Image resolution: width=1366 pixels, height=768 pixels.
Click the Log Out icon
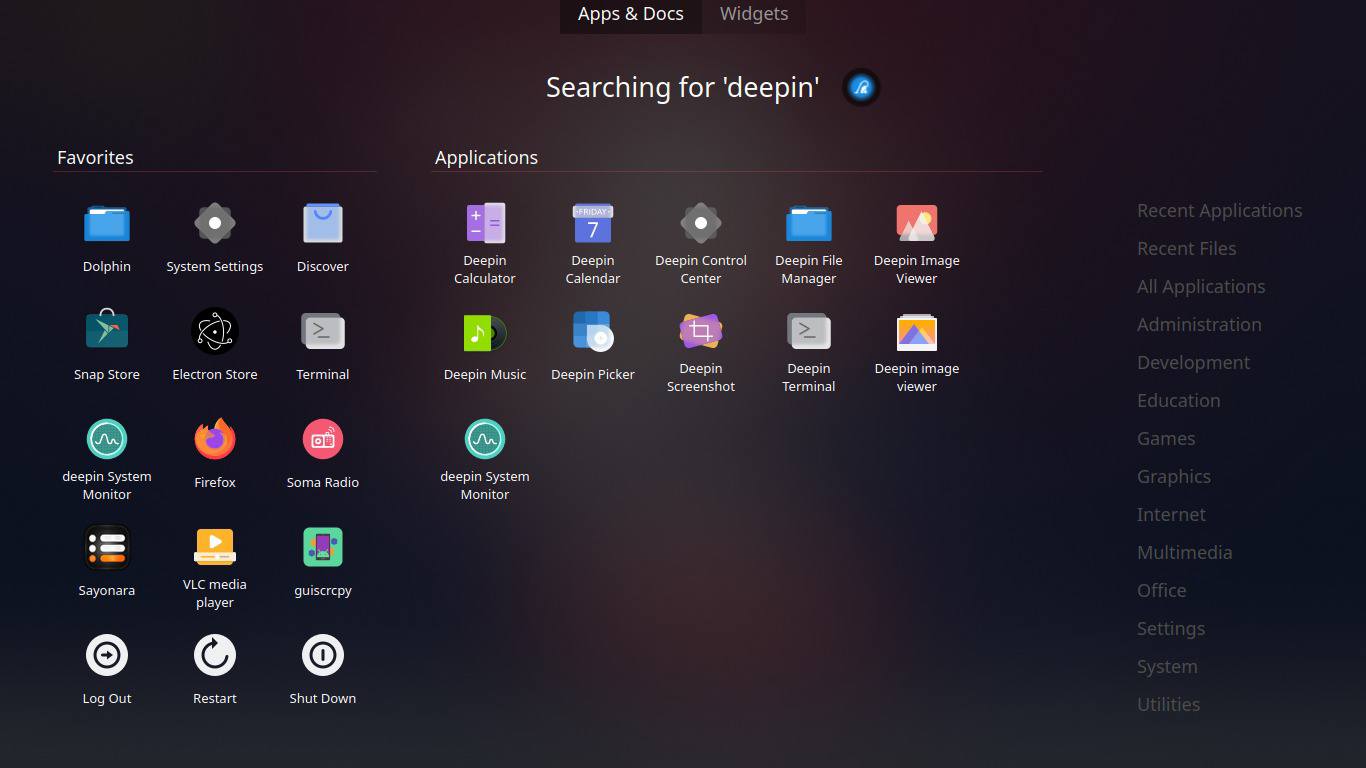tap(107, 655)
